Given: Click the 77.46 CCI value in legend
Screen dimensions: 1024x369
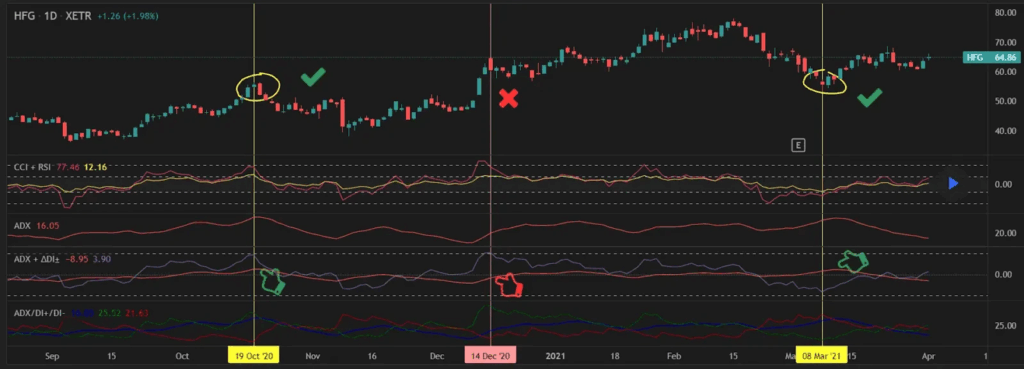Looking at the screenshot, I should (68, 167).
